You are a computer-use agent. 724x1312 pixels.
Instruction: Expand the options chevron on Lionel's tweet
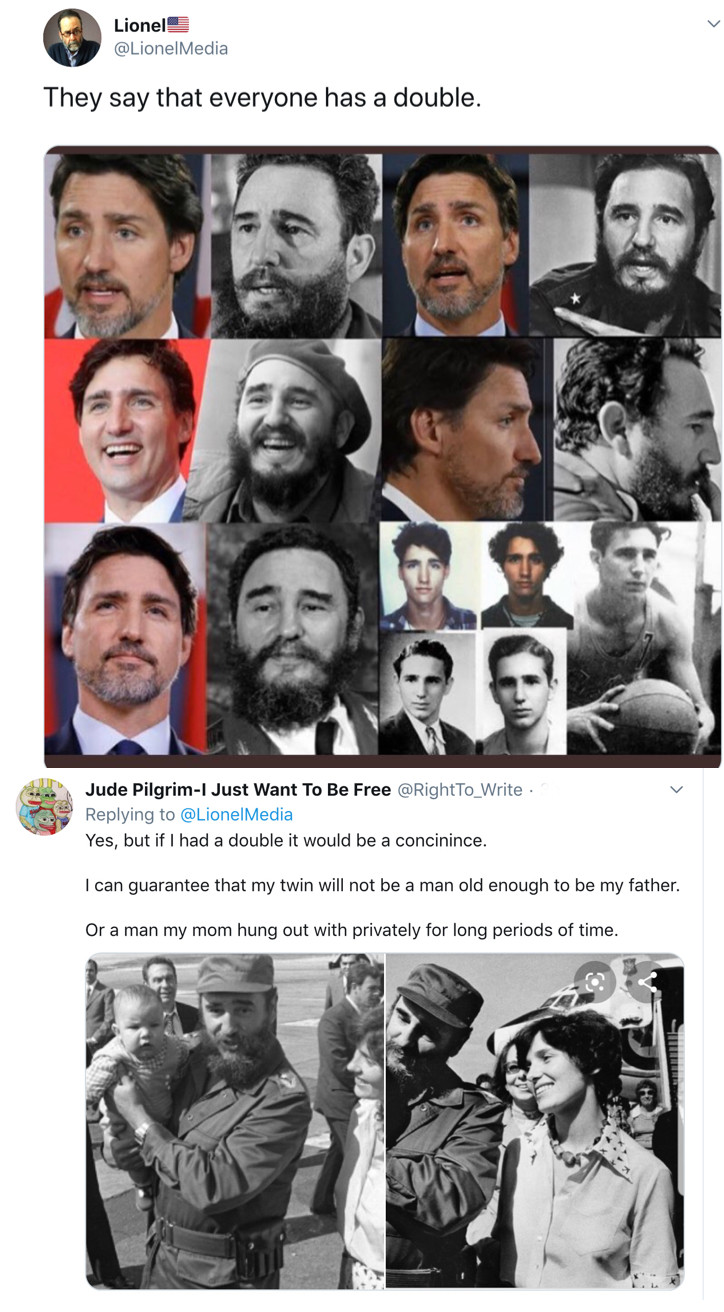click(x=713, y=25)
